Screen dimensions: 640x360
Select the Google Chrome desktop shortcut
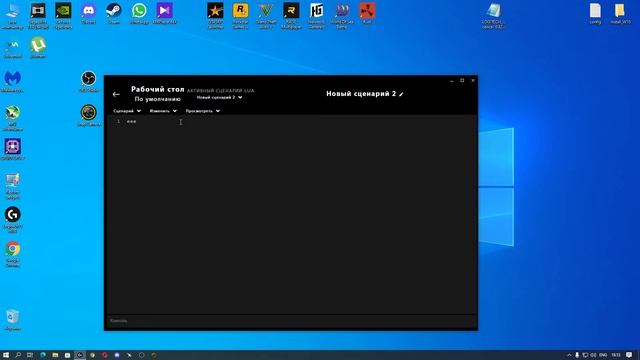(x=13, y=254)
